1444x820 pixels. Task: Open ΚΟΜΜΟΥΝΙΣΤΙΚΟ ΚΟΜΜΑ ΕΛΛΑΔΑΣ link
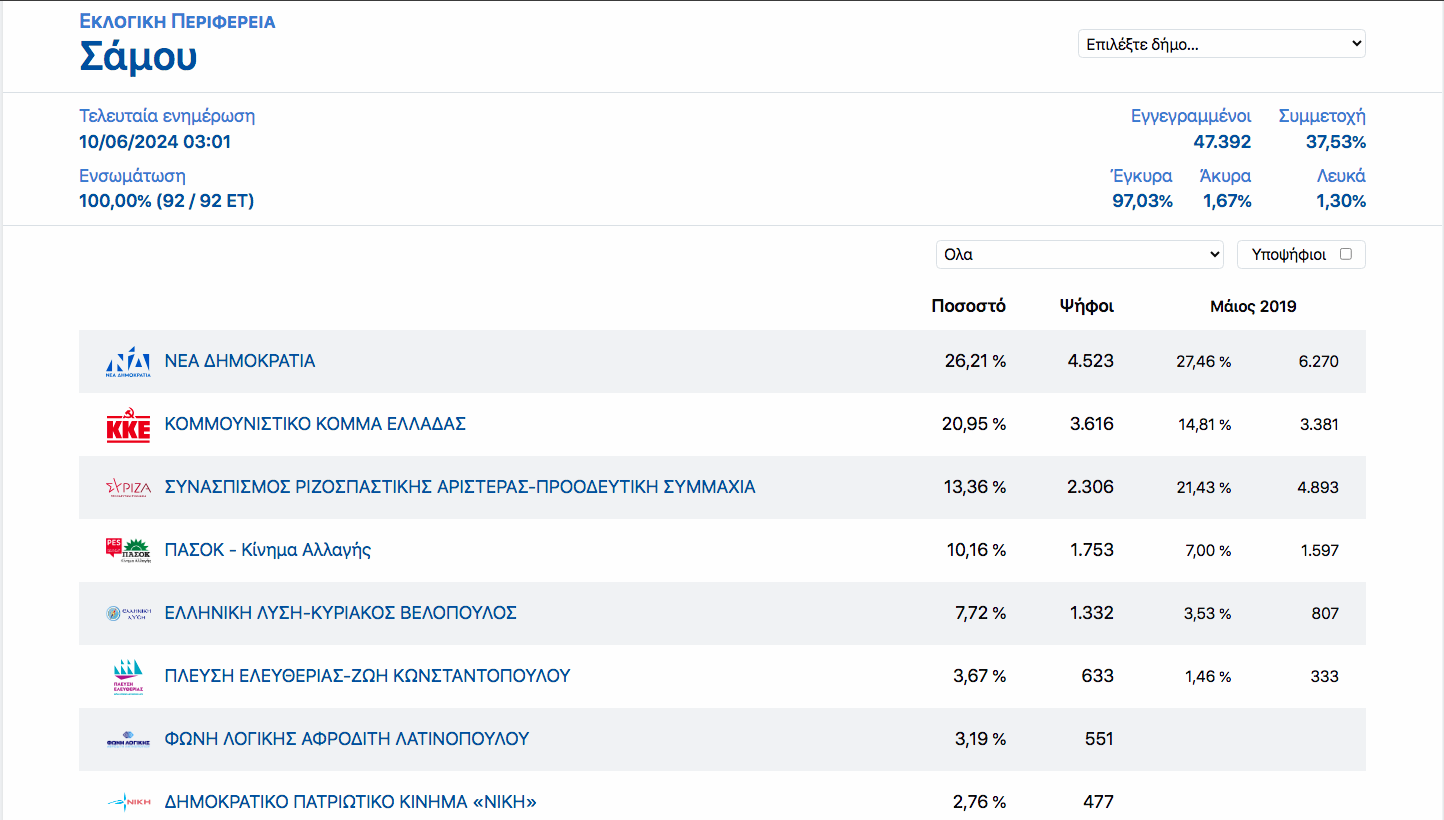point(315,424)
